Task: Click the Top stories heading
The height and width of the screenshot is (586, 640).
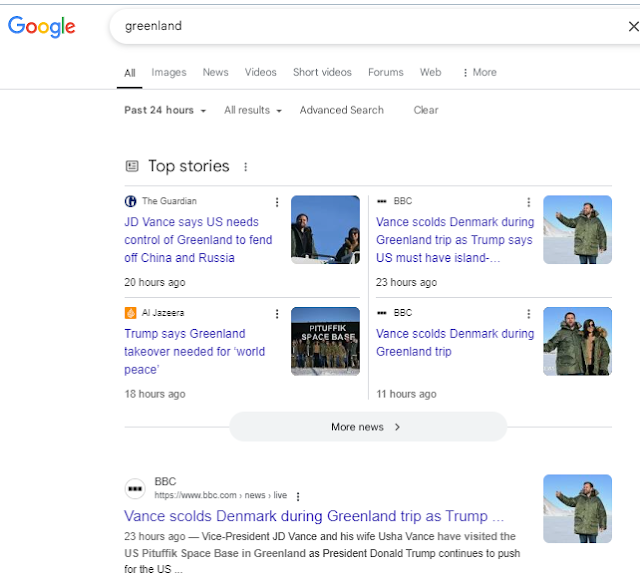Action: tap(189, 166)
